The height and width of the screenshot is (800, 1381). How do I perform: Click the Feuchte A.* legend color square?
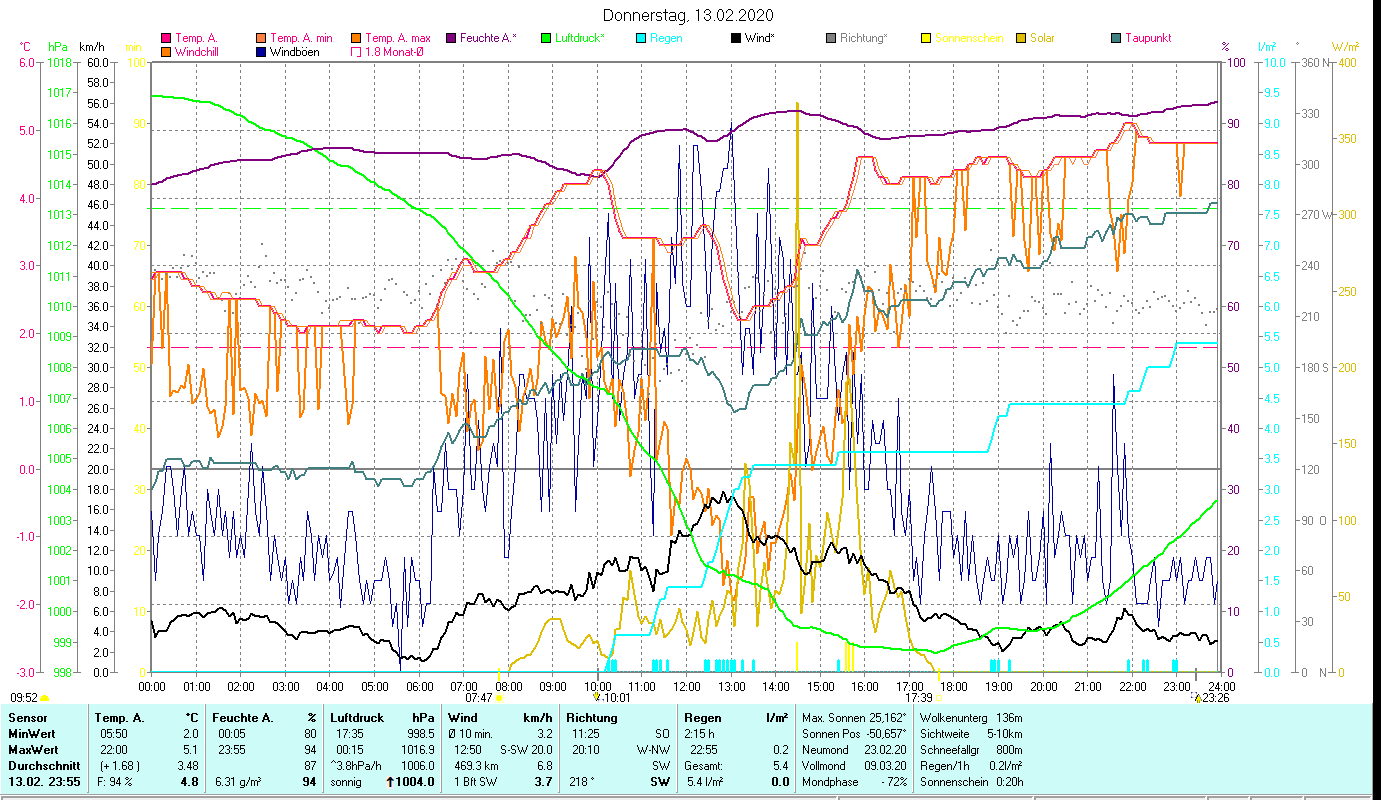(x=452, y=38)
